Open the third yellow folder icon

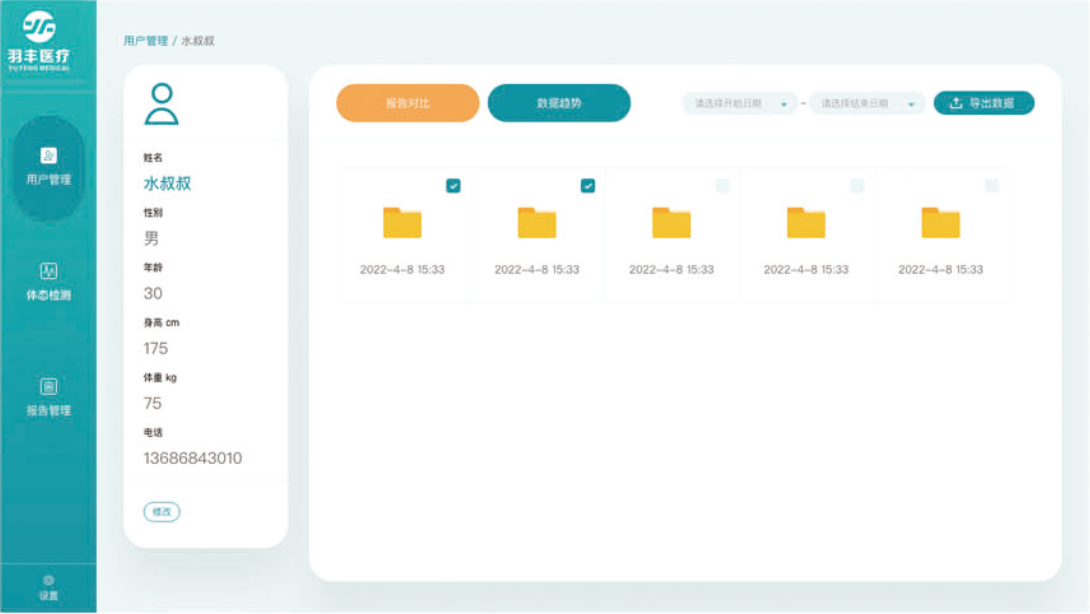pos(671,222)
